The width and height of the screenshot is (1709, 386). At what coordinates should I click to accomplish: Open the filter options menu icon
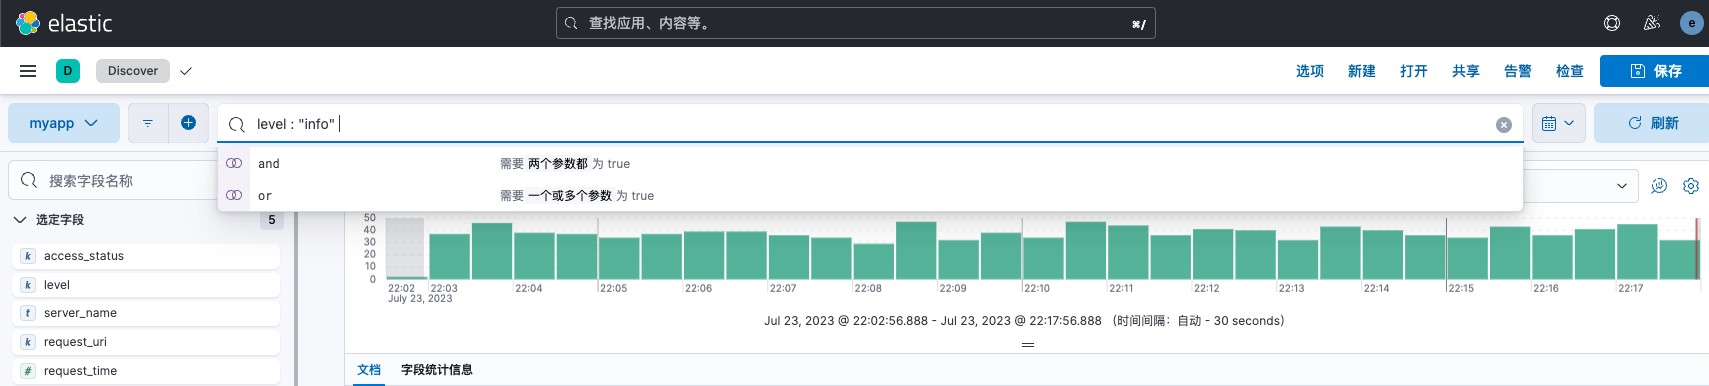pos(148,123)
